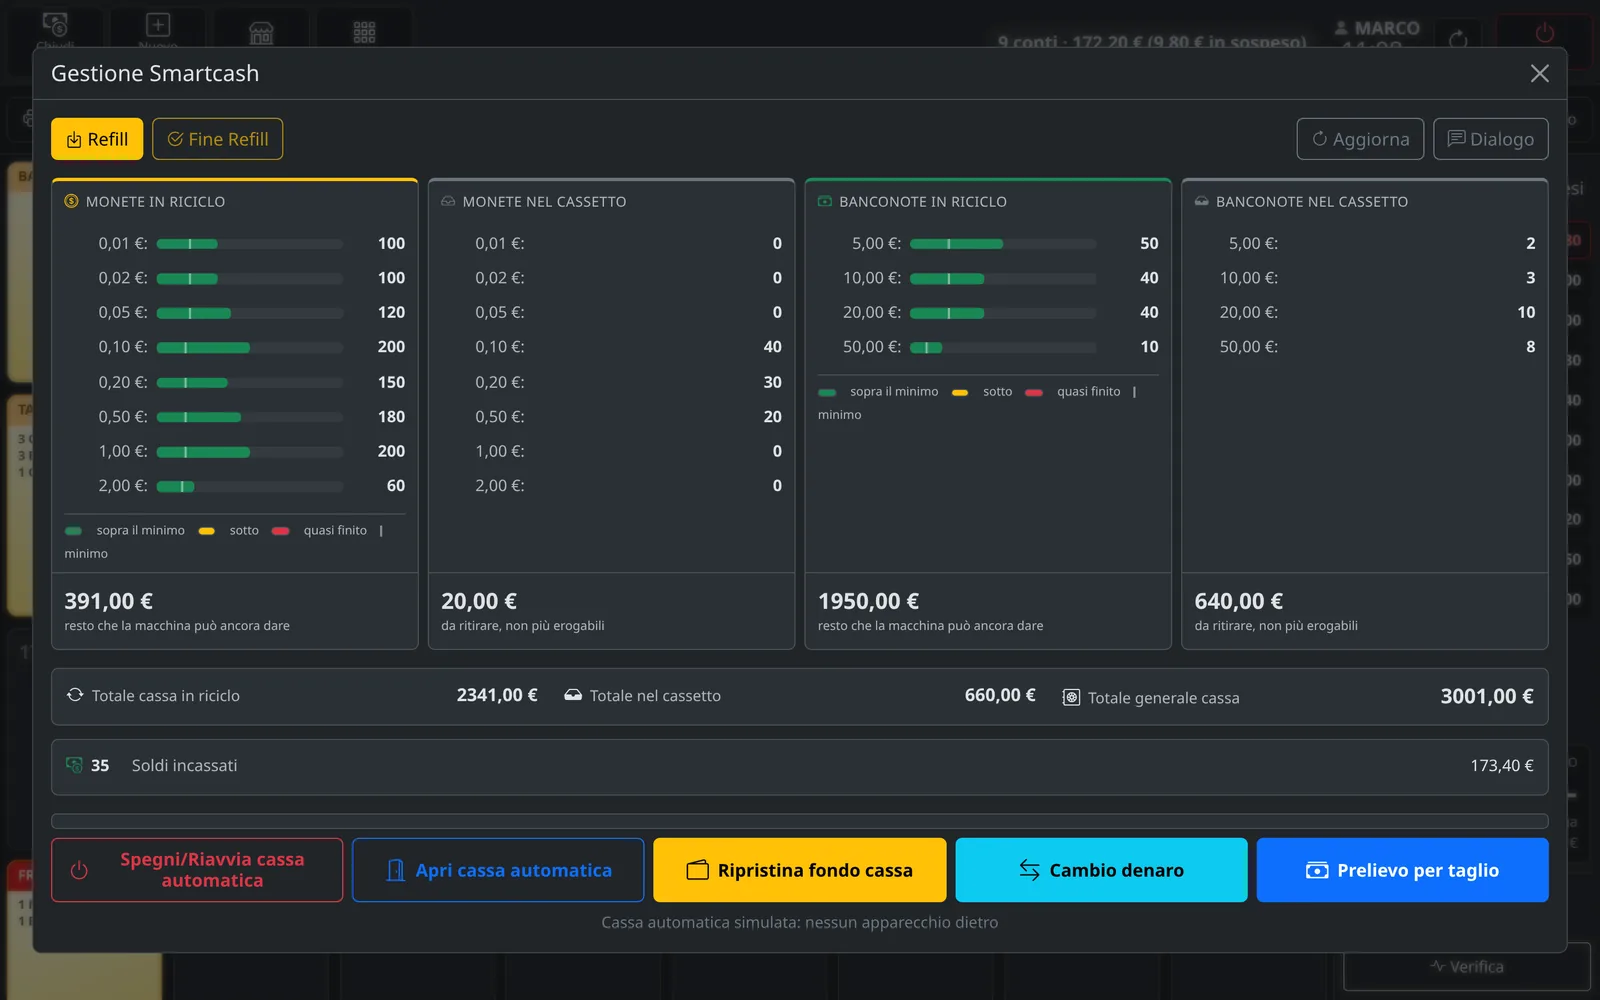Select the 173,40 € collected amount

[x=1501, y=766]
